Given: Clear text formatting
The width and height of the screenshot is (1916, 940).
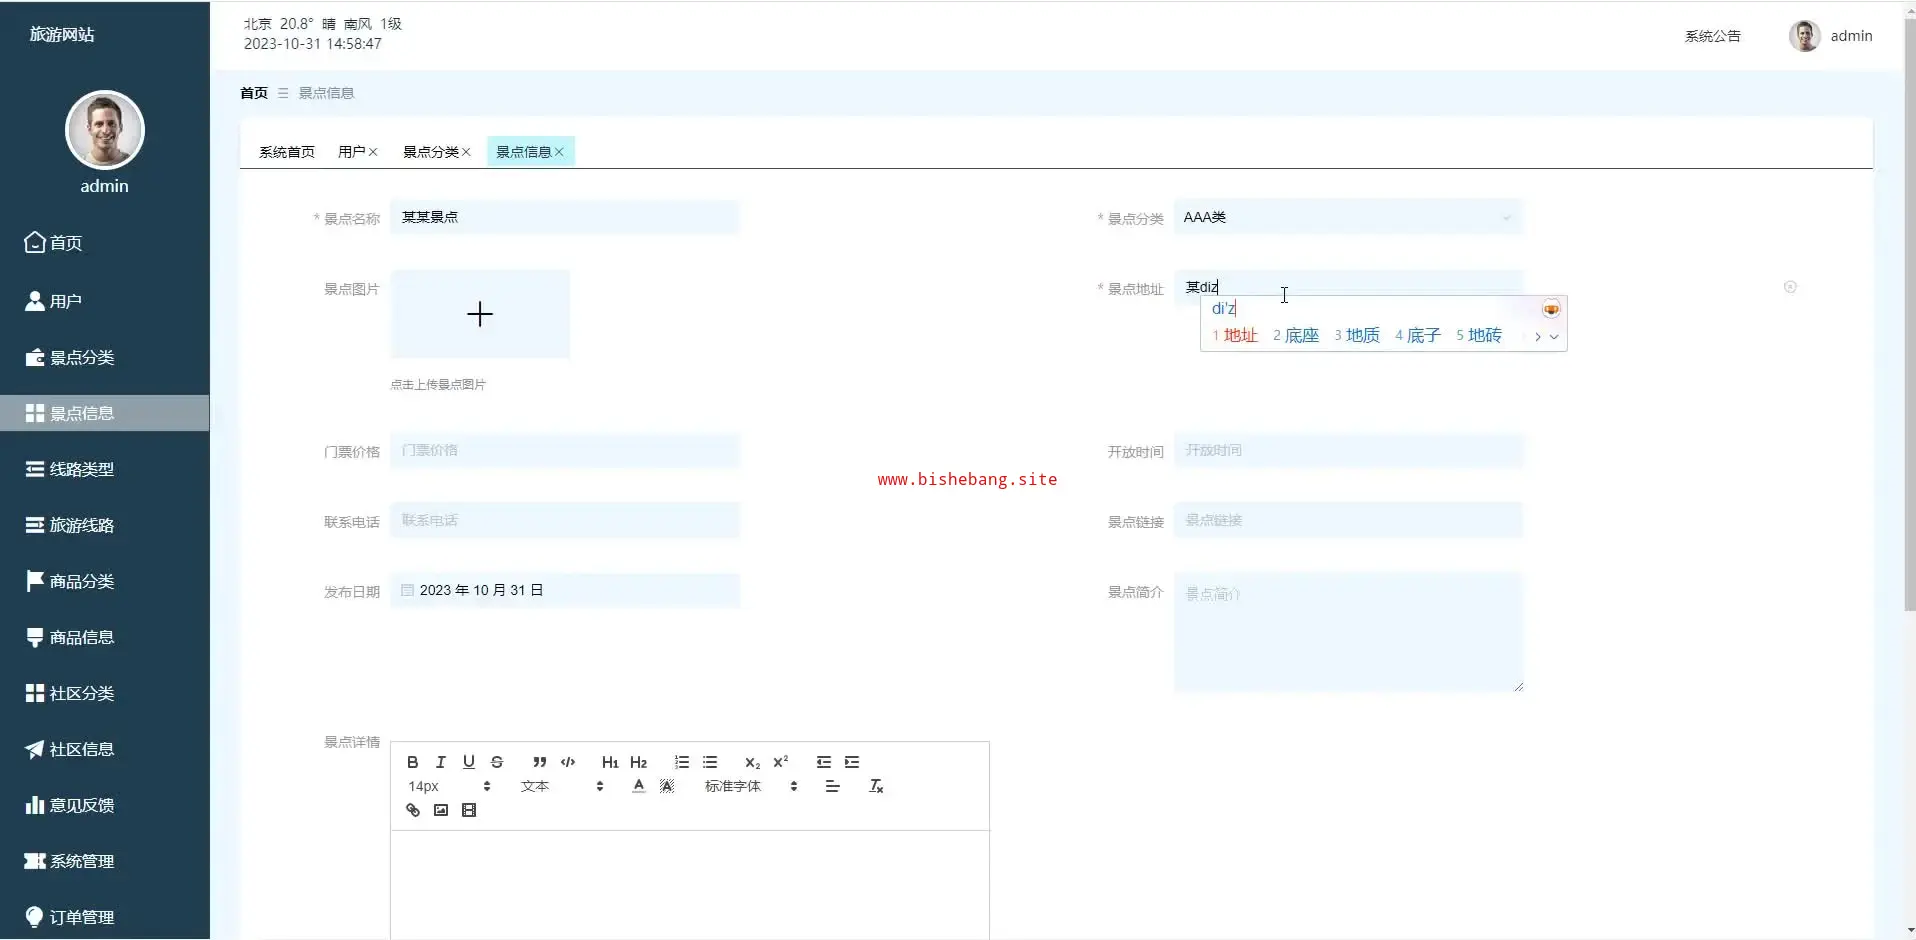Looking at the screenshot, I should [876, 786].
